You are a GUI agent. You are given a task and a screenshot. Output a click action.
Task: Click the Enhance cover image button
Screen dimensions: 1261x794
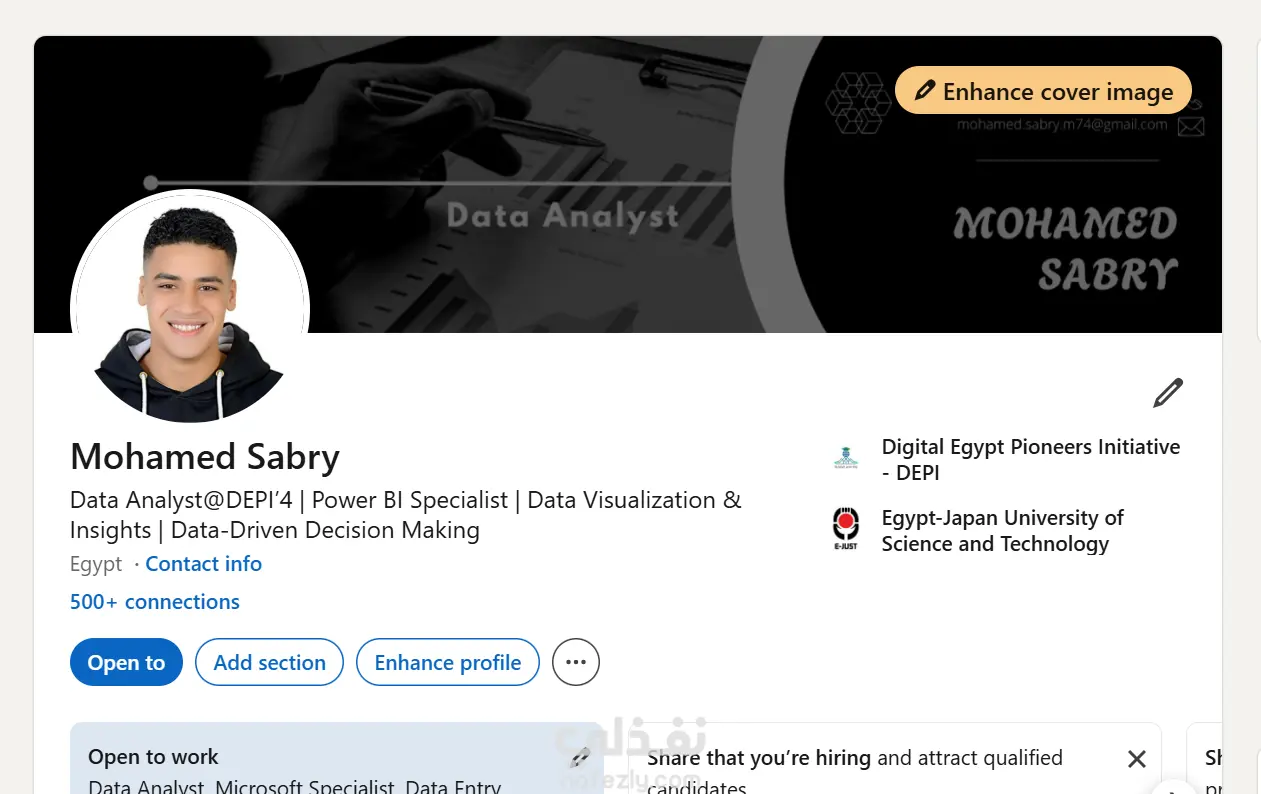coord(1043,91)
